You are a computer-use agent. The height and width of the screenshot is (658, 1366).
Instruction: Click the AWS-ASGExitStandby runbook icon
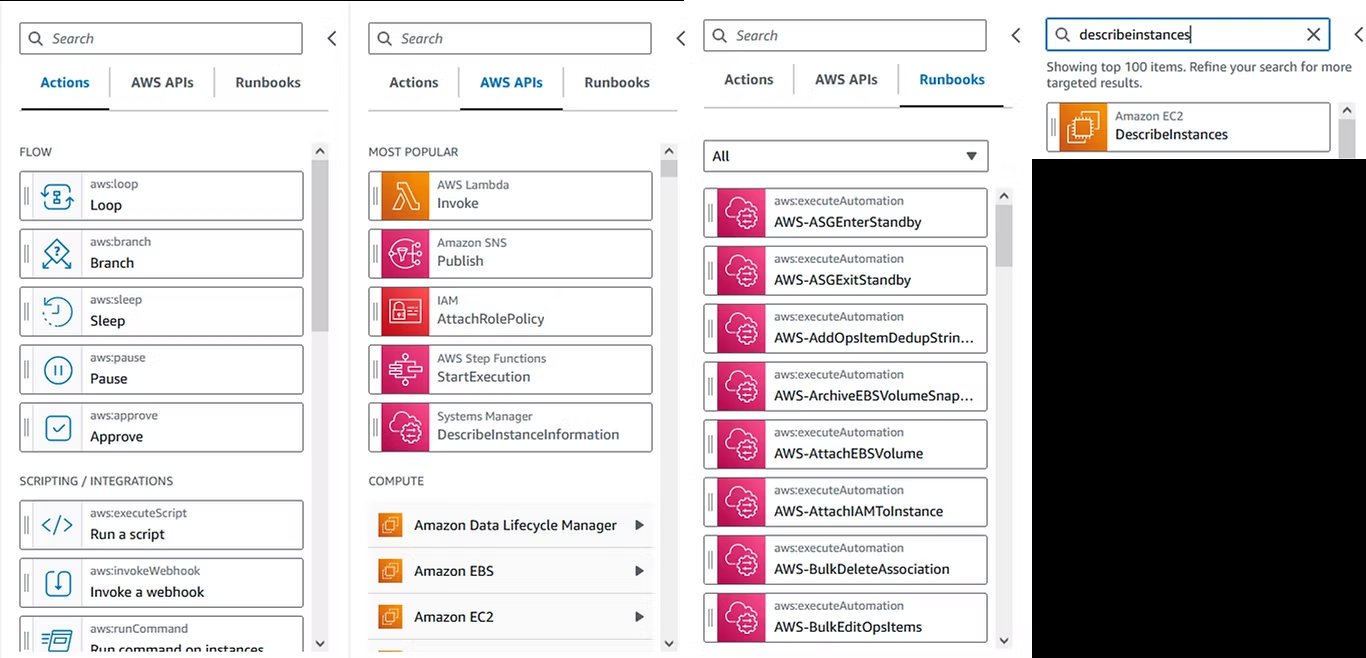click(x=741, y=271)
